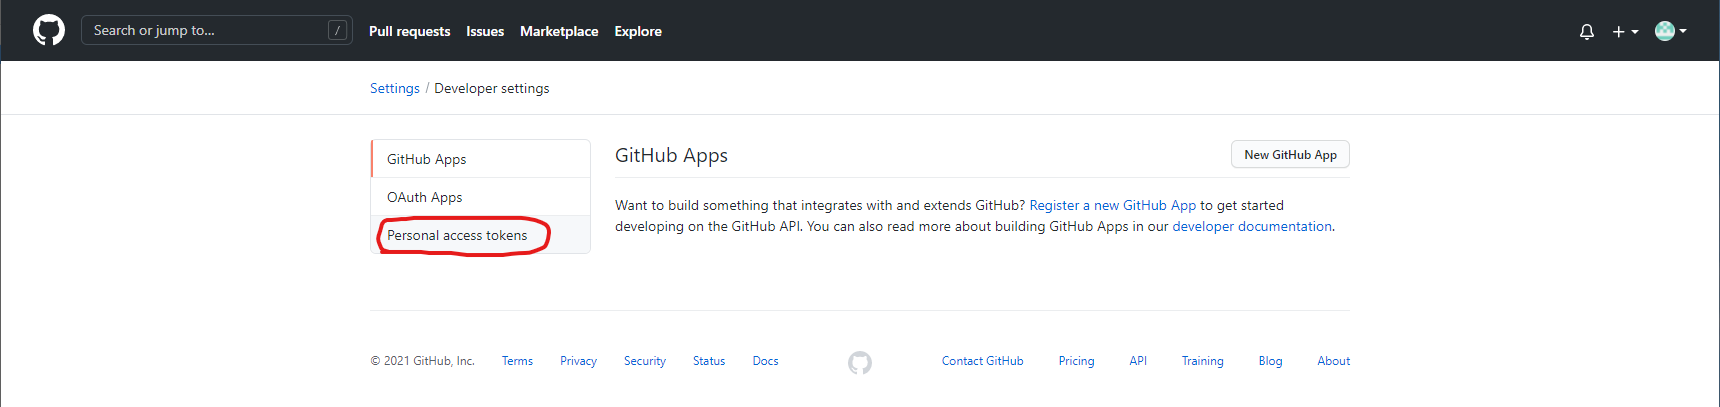Open Explore in top navigation

point(638,31)
